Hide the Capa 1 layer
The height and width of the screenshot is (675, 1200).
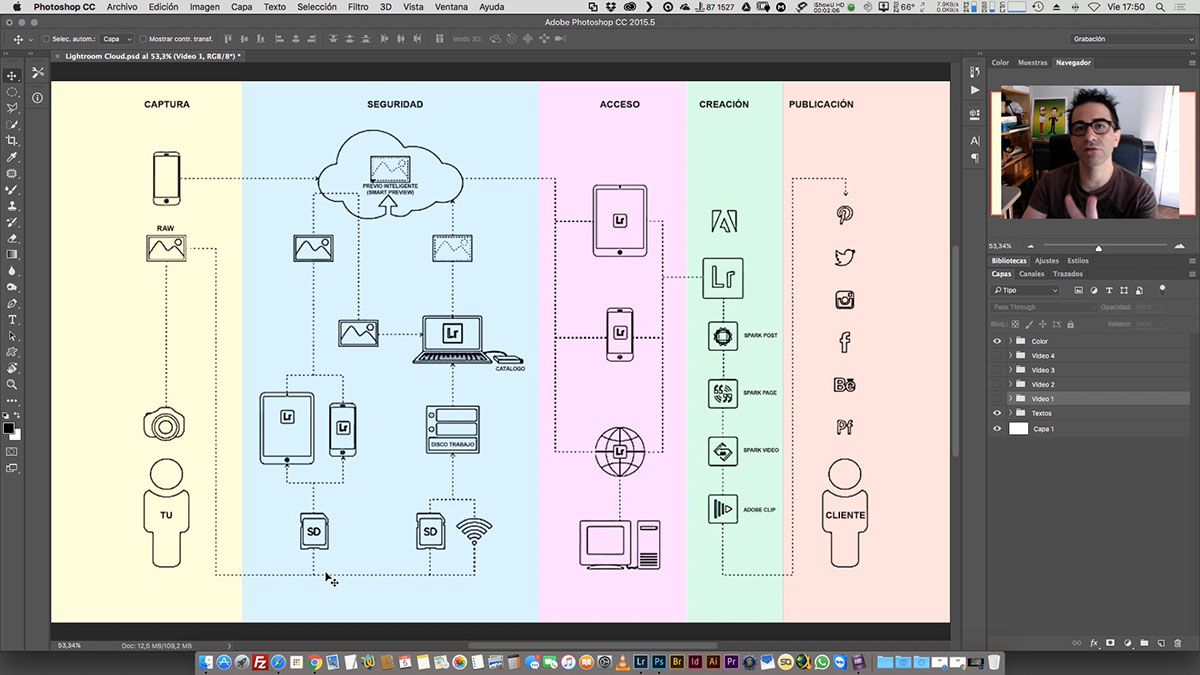(997, 429)
